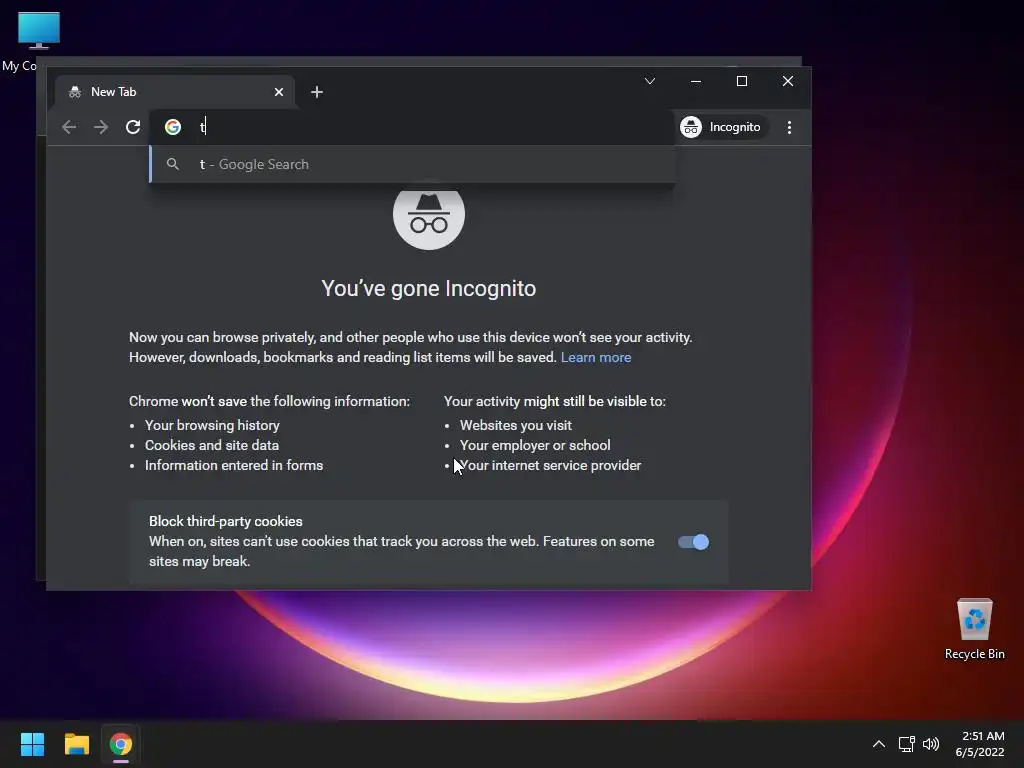Click 'Your browsing history' list item

212,425
